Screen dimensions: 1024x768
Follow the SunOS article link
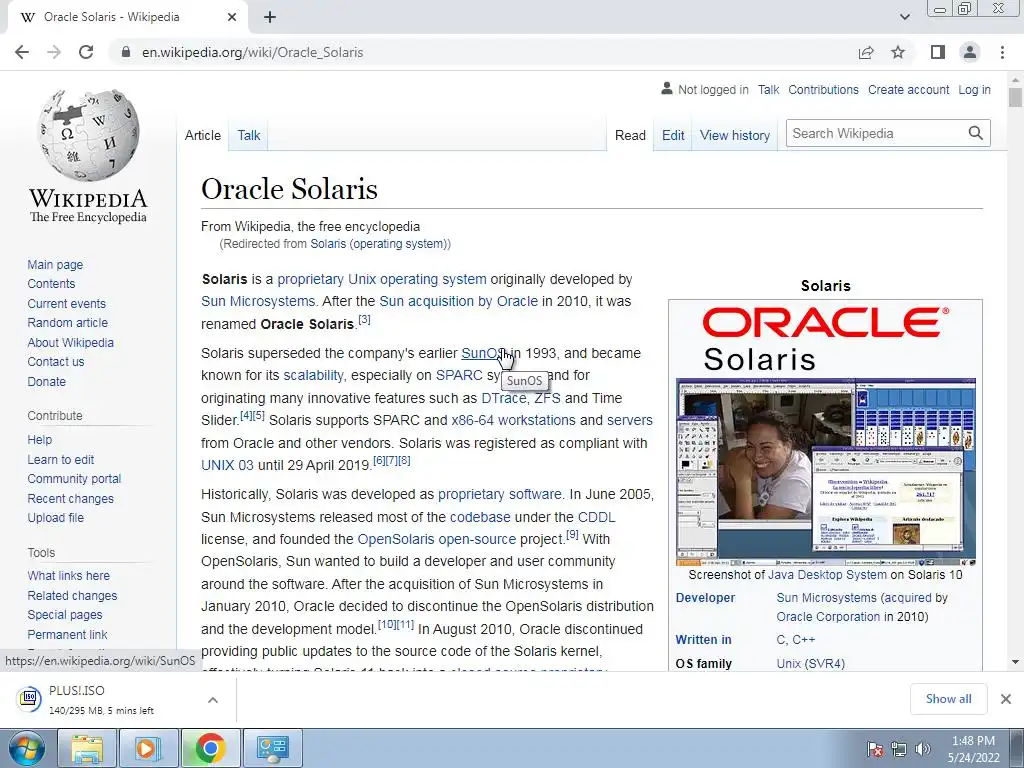point(482,353)
